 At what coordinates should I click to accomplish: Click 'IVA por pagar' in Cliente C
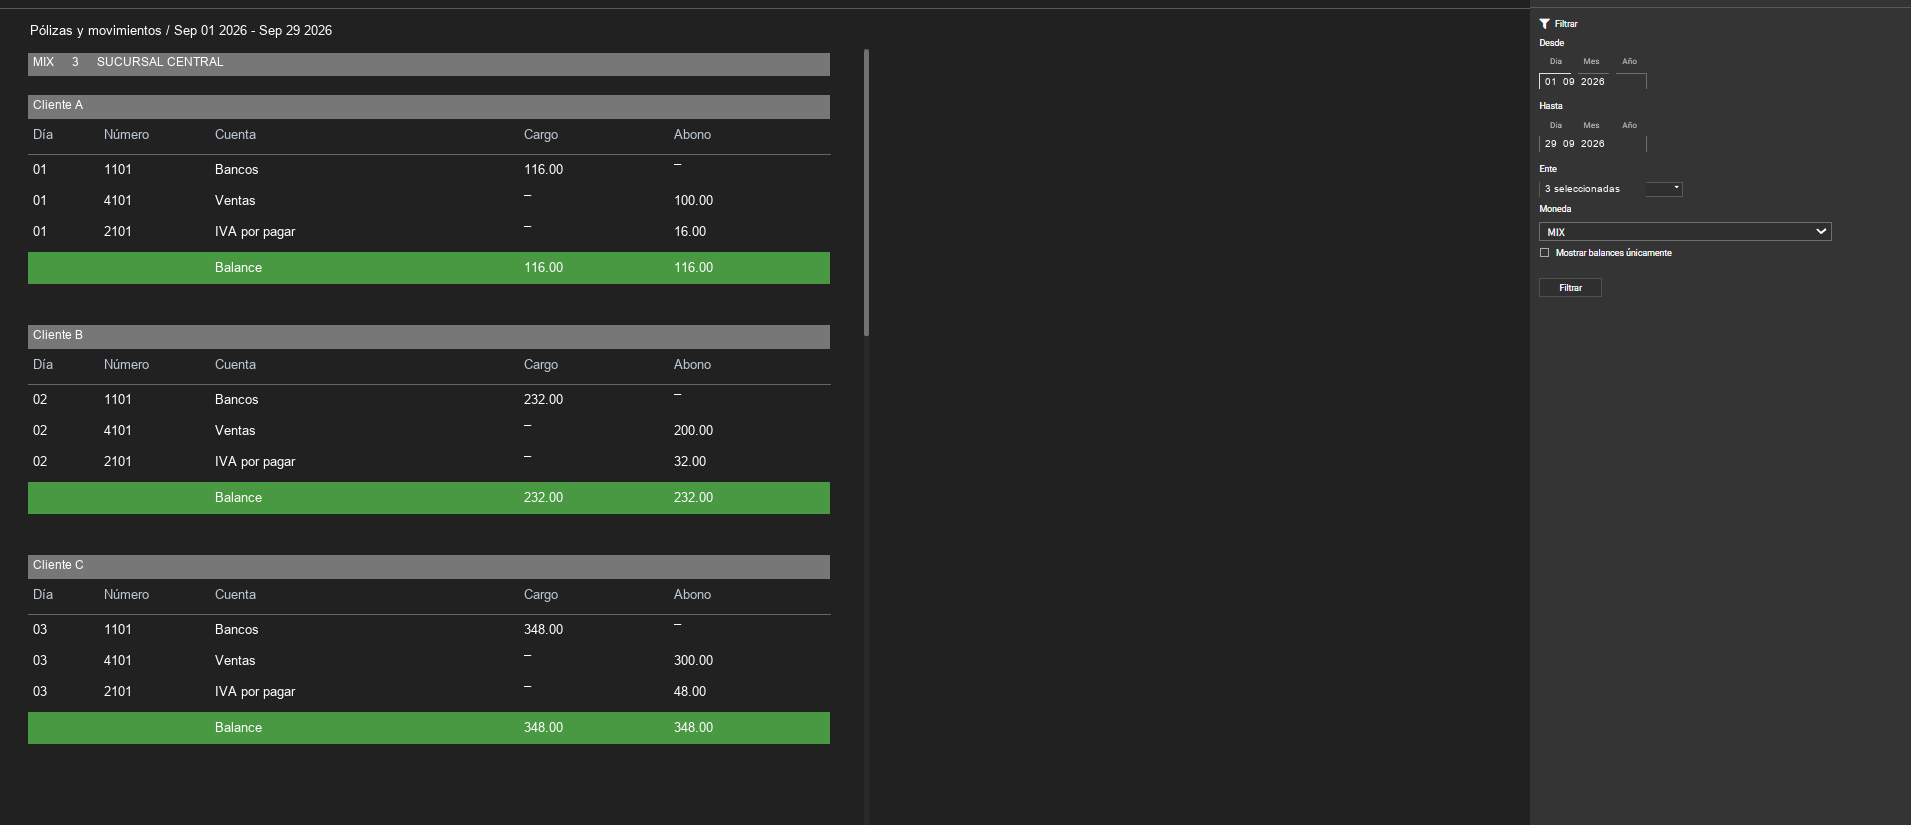click(255, 692)
